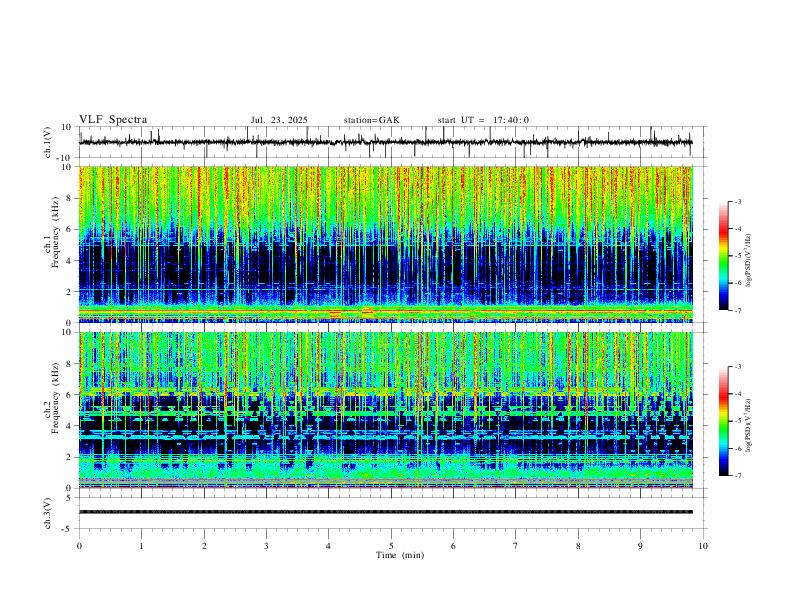Screen dimensions: 792x612
Task: Select the "start UT = 17:40:0" text
Action: click(x=483, y=120)
